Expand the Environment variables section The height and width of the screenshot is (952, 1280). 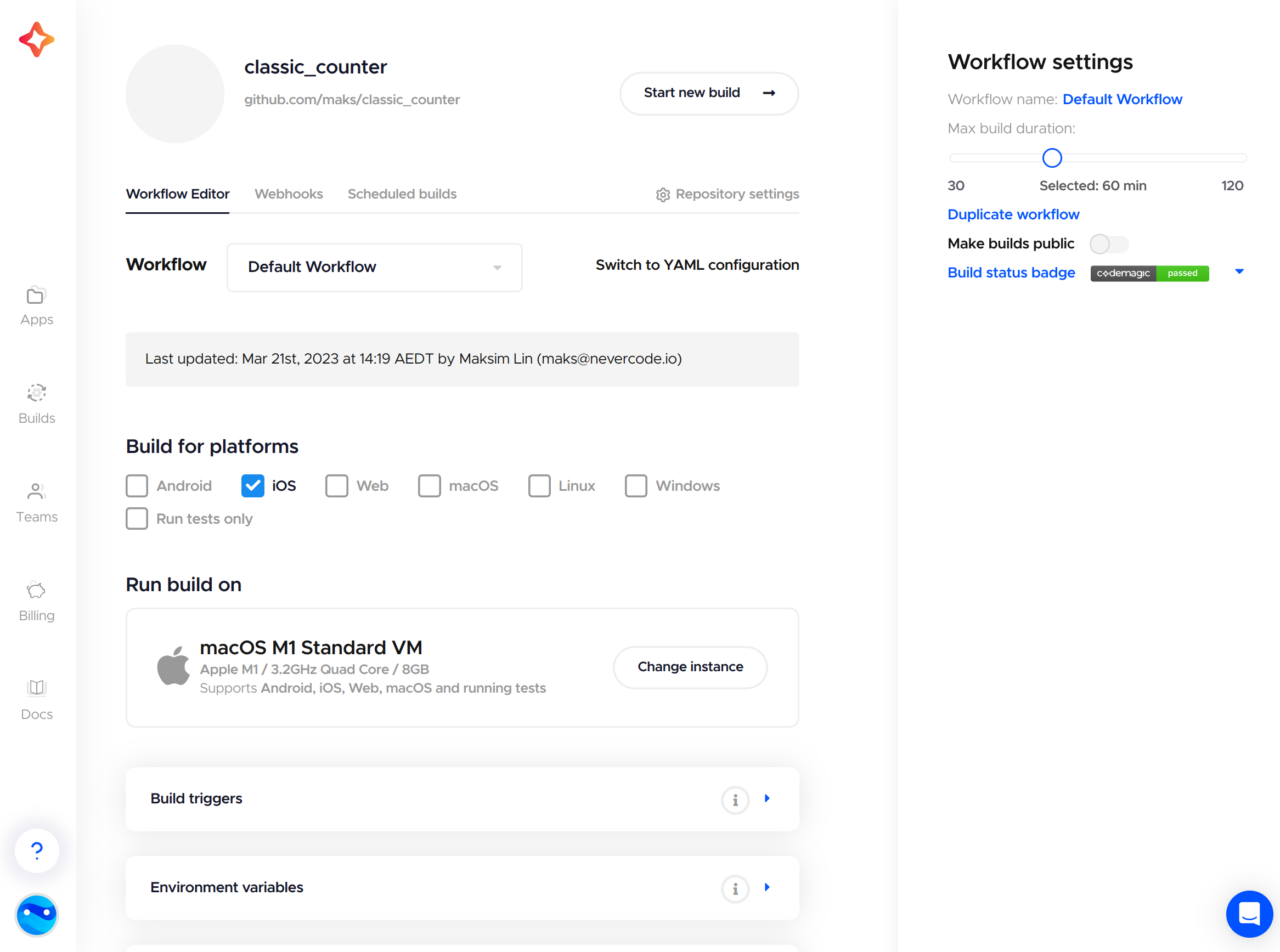(767, 887)
